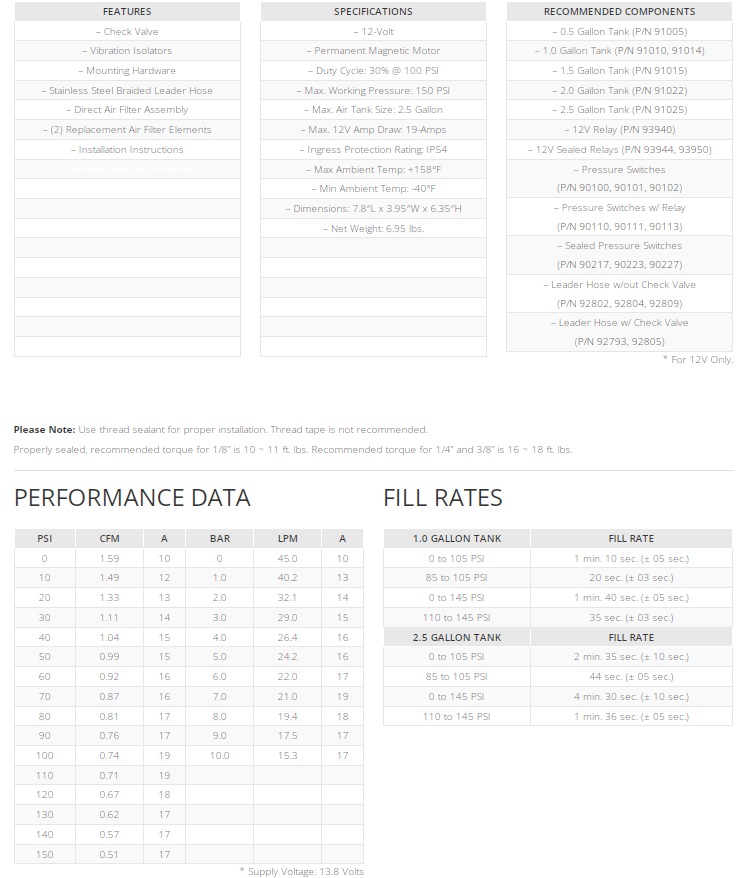Click the CFM column header
This screenshot has width=745, height=878.
[x=109, y=539]
